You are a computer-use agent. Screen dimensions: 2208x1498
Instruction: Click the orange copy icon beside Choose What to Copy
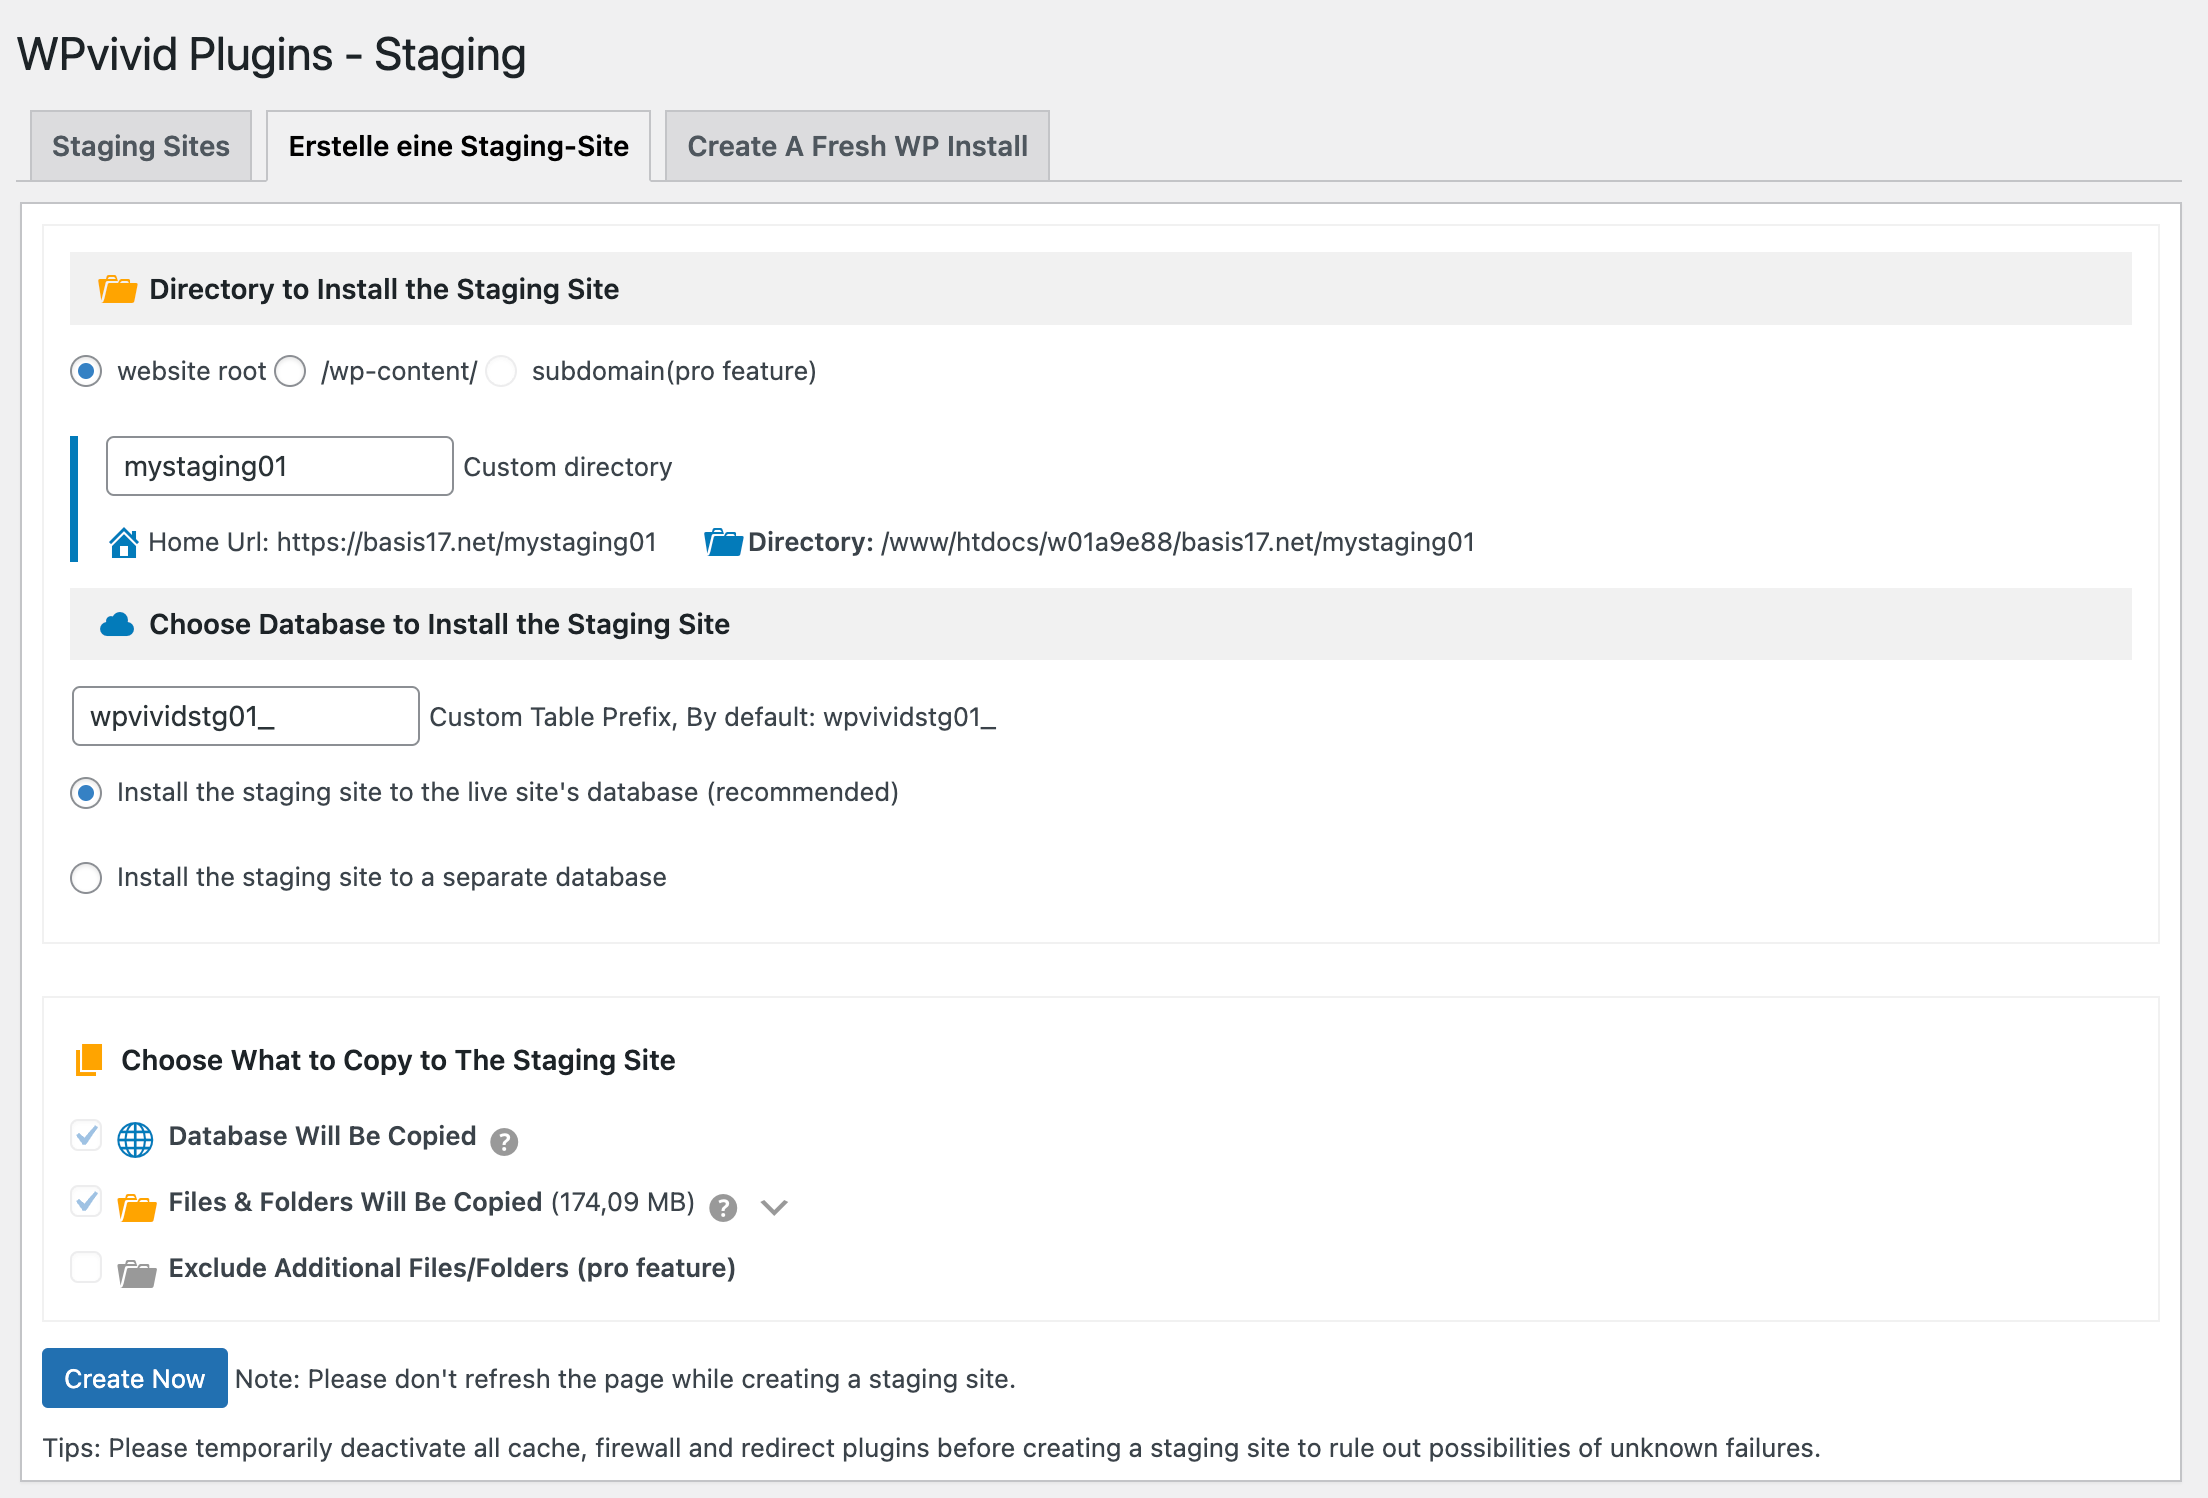[89, 1060]
